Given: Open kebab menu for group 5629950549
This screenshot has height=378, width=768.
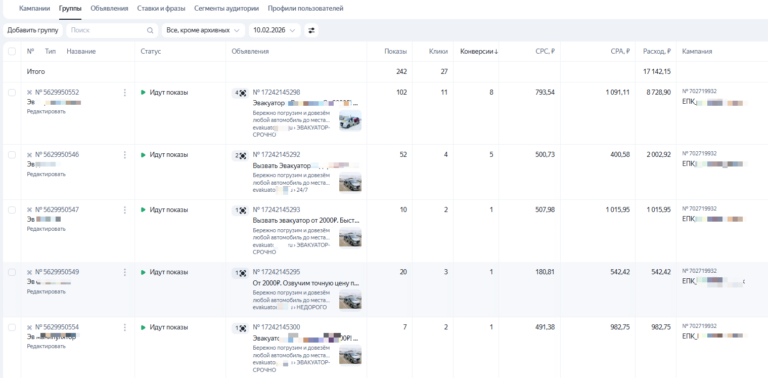Looking at the screenshot, I should [124, 272].
